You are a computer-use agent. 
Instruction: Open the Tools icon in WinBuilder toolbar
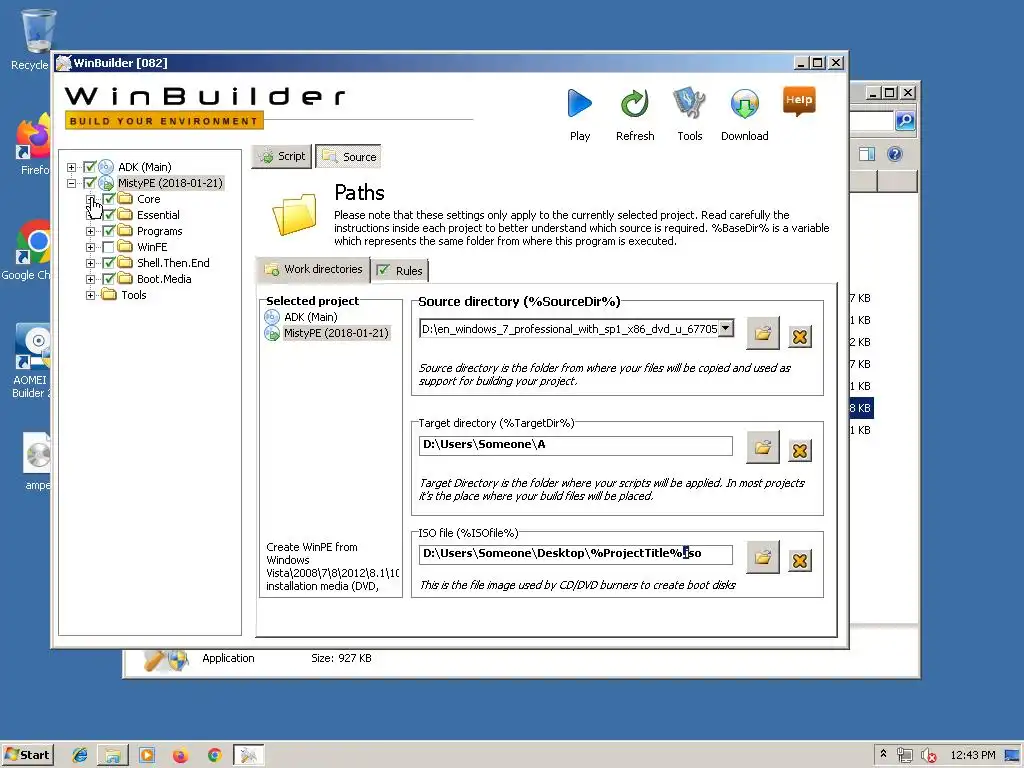click(690, 103)
